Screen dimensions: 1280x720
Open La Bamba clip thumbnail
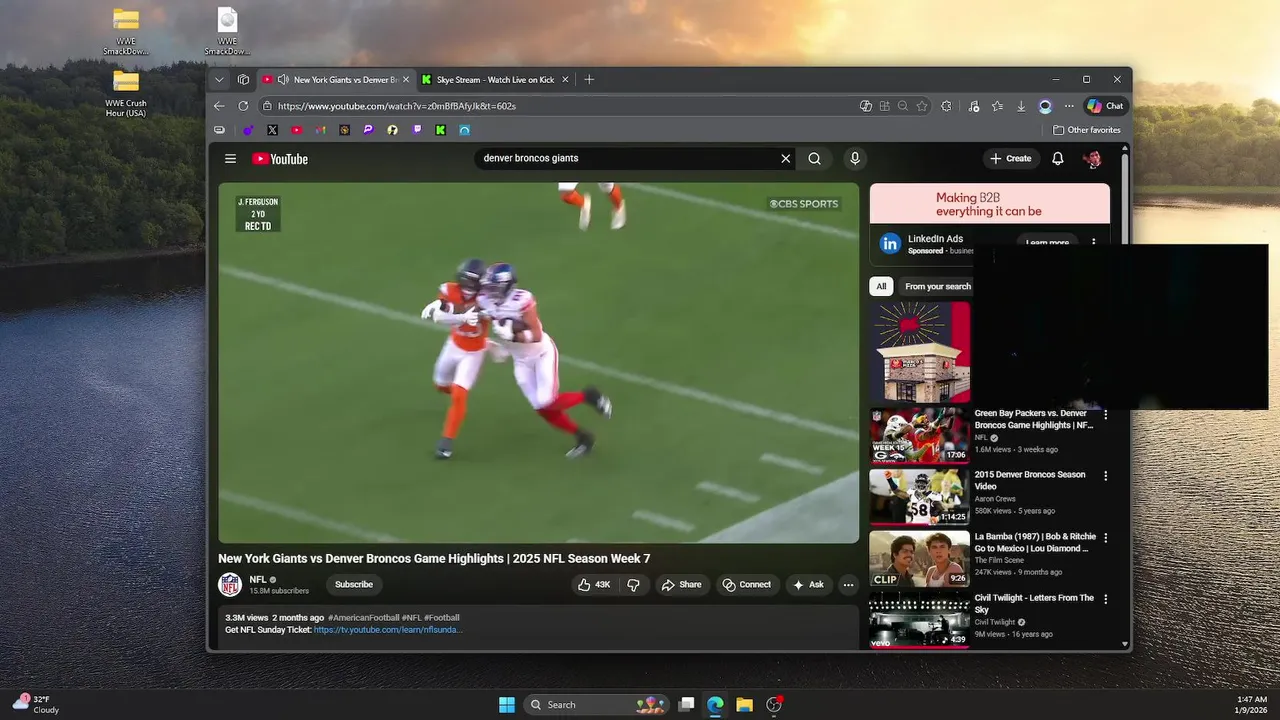[919, 558]
